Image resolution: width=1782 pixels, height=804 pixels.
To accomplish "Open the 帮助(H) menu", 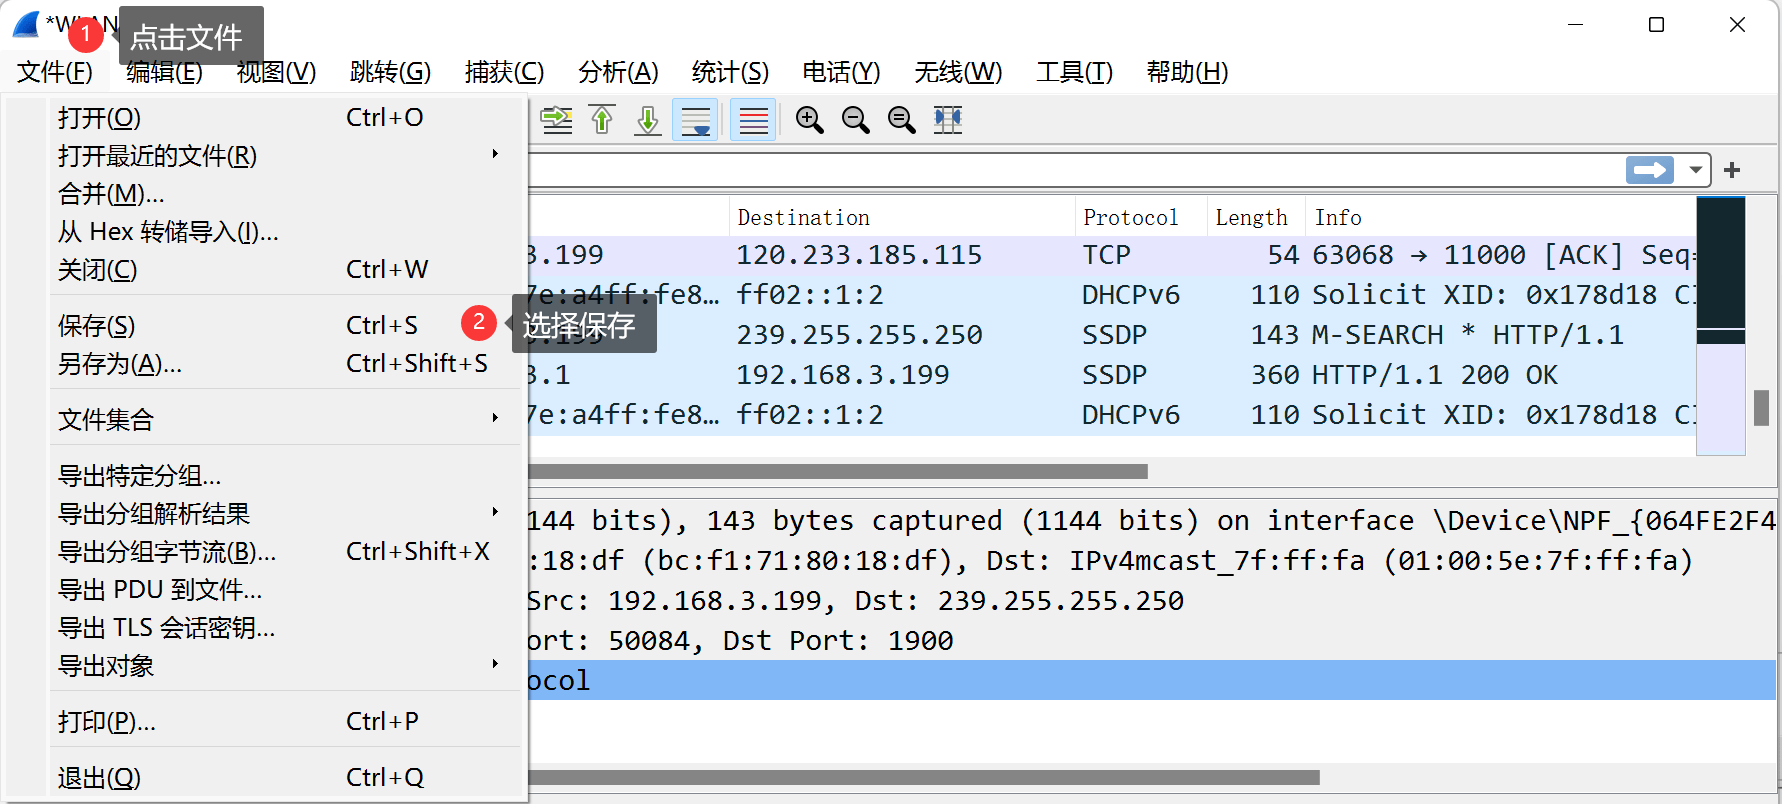I will pyautogui.click(x=1187, y=72).
